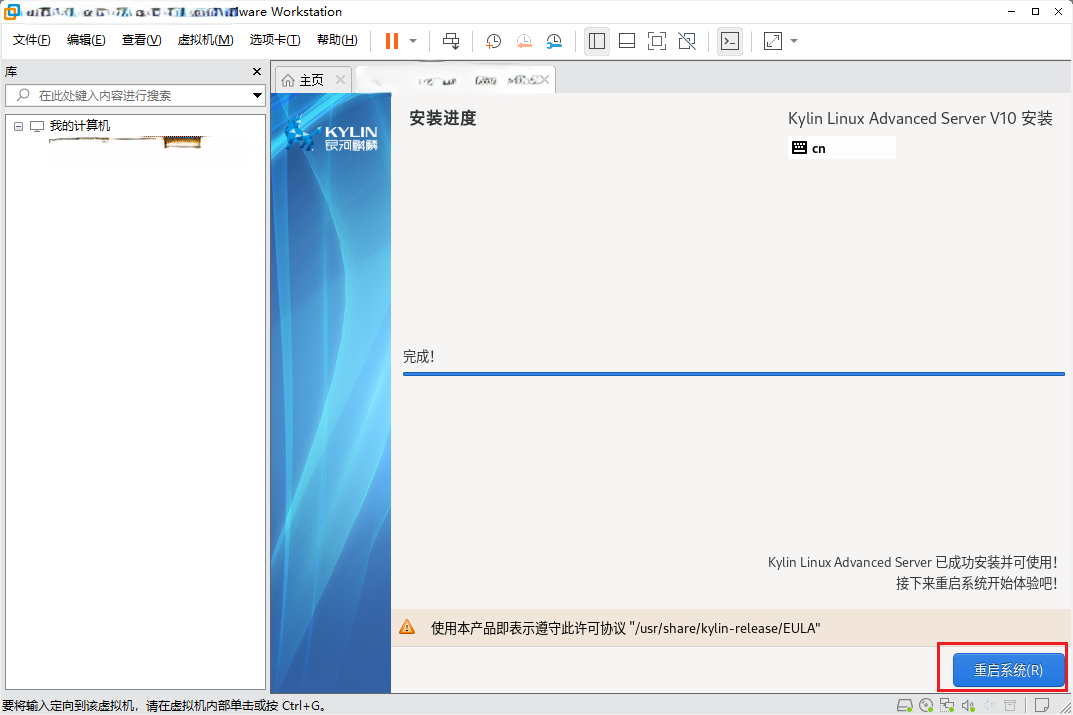Open the 虚拟机(M) menu
The width and height of the screenshot is (1073, 715).
[x=205, y=40]
